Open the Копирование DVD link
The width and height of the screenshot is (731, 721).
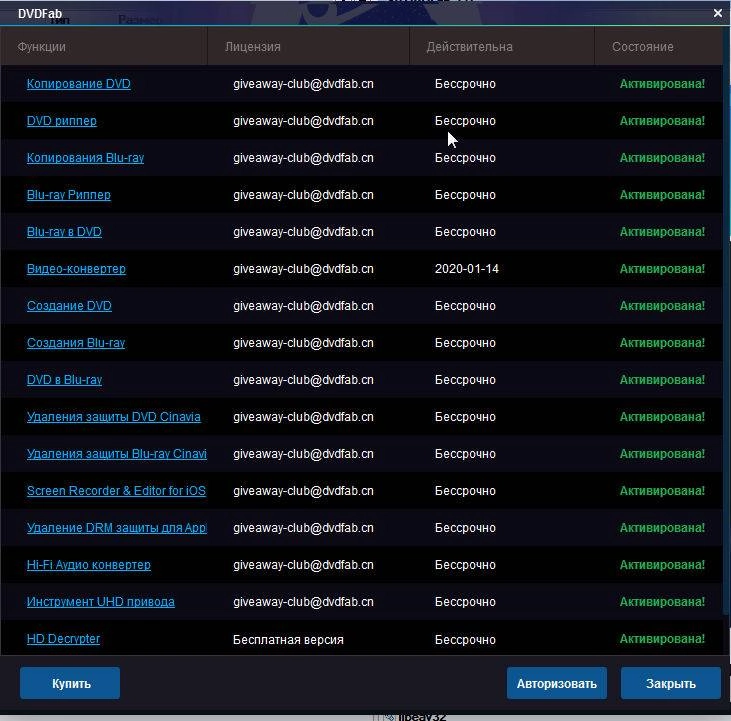[78, 84]
